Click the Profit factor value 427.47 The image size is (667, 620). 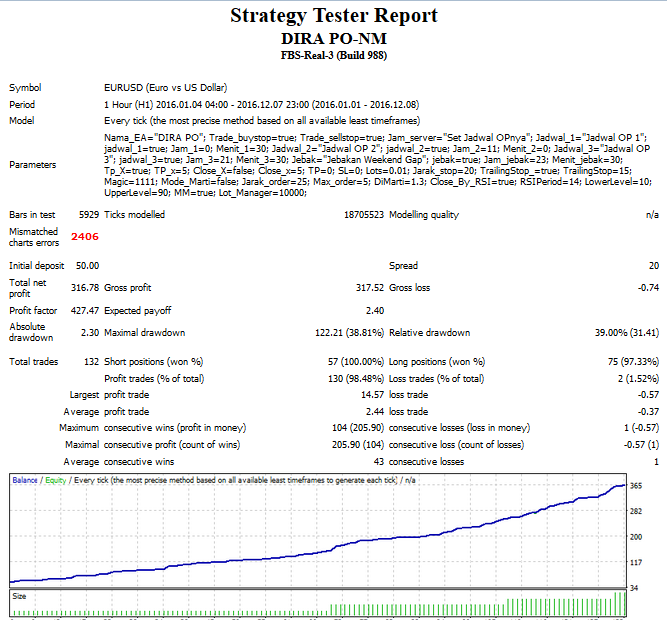pyautogui.click(x=85, y=311)
